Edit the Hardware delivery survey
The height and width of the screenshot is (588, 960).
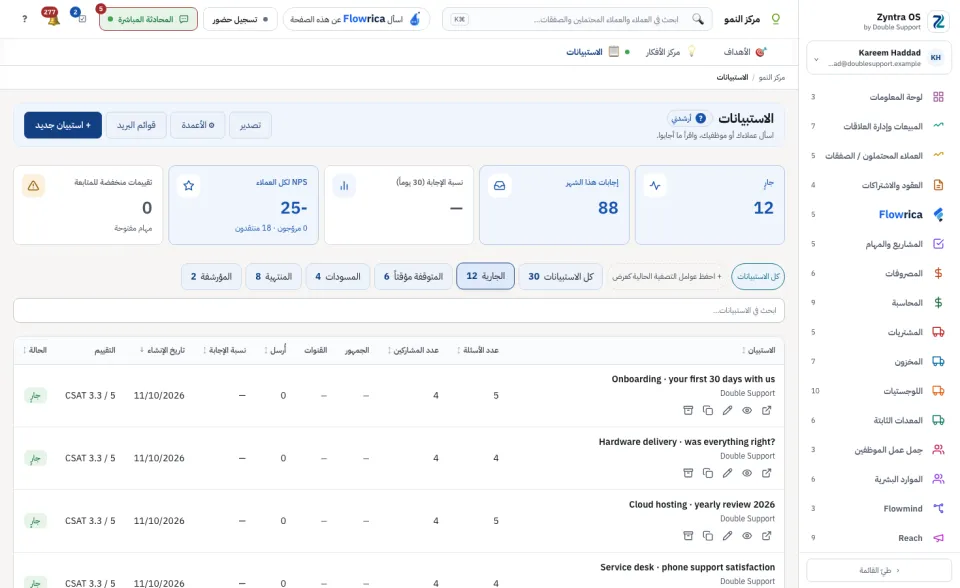point(727,473)
